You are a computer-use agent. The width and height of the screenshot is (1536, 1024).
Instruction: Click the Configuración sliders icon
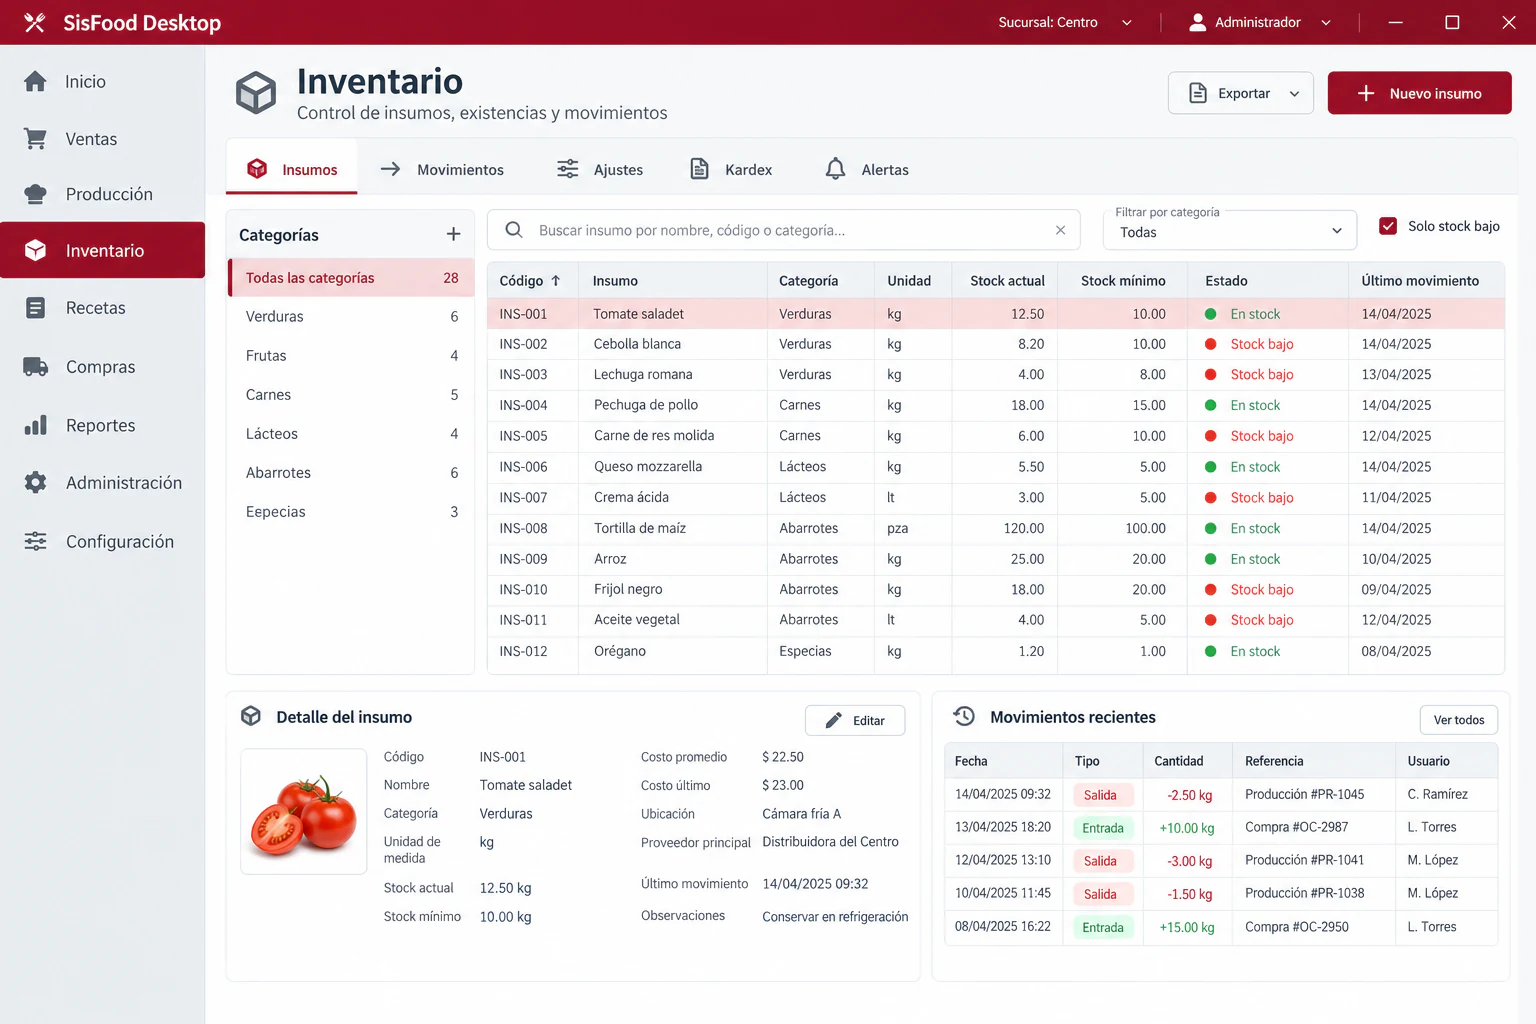tap(35, 541)
